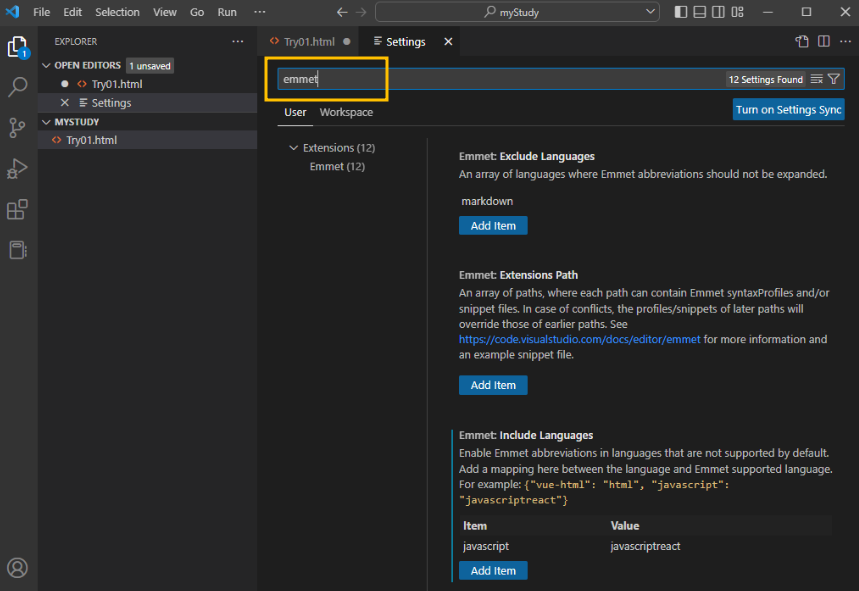
Task: Open the Source Control view
Action: pyautogui.click(x=18, y=128)
